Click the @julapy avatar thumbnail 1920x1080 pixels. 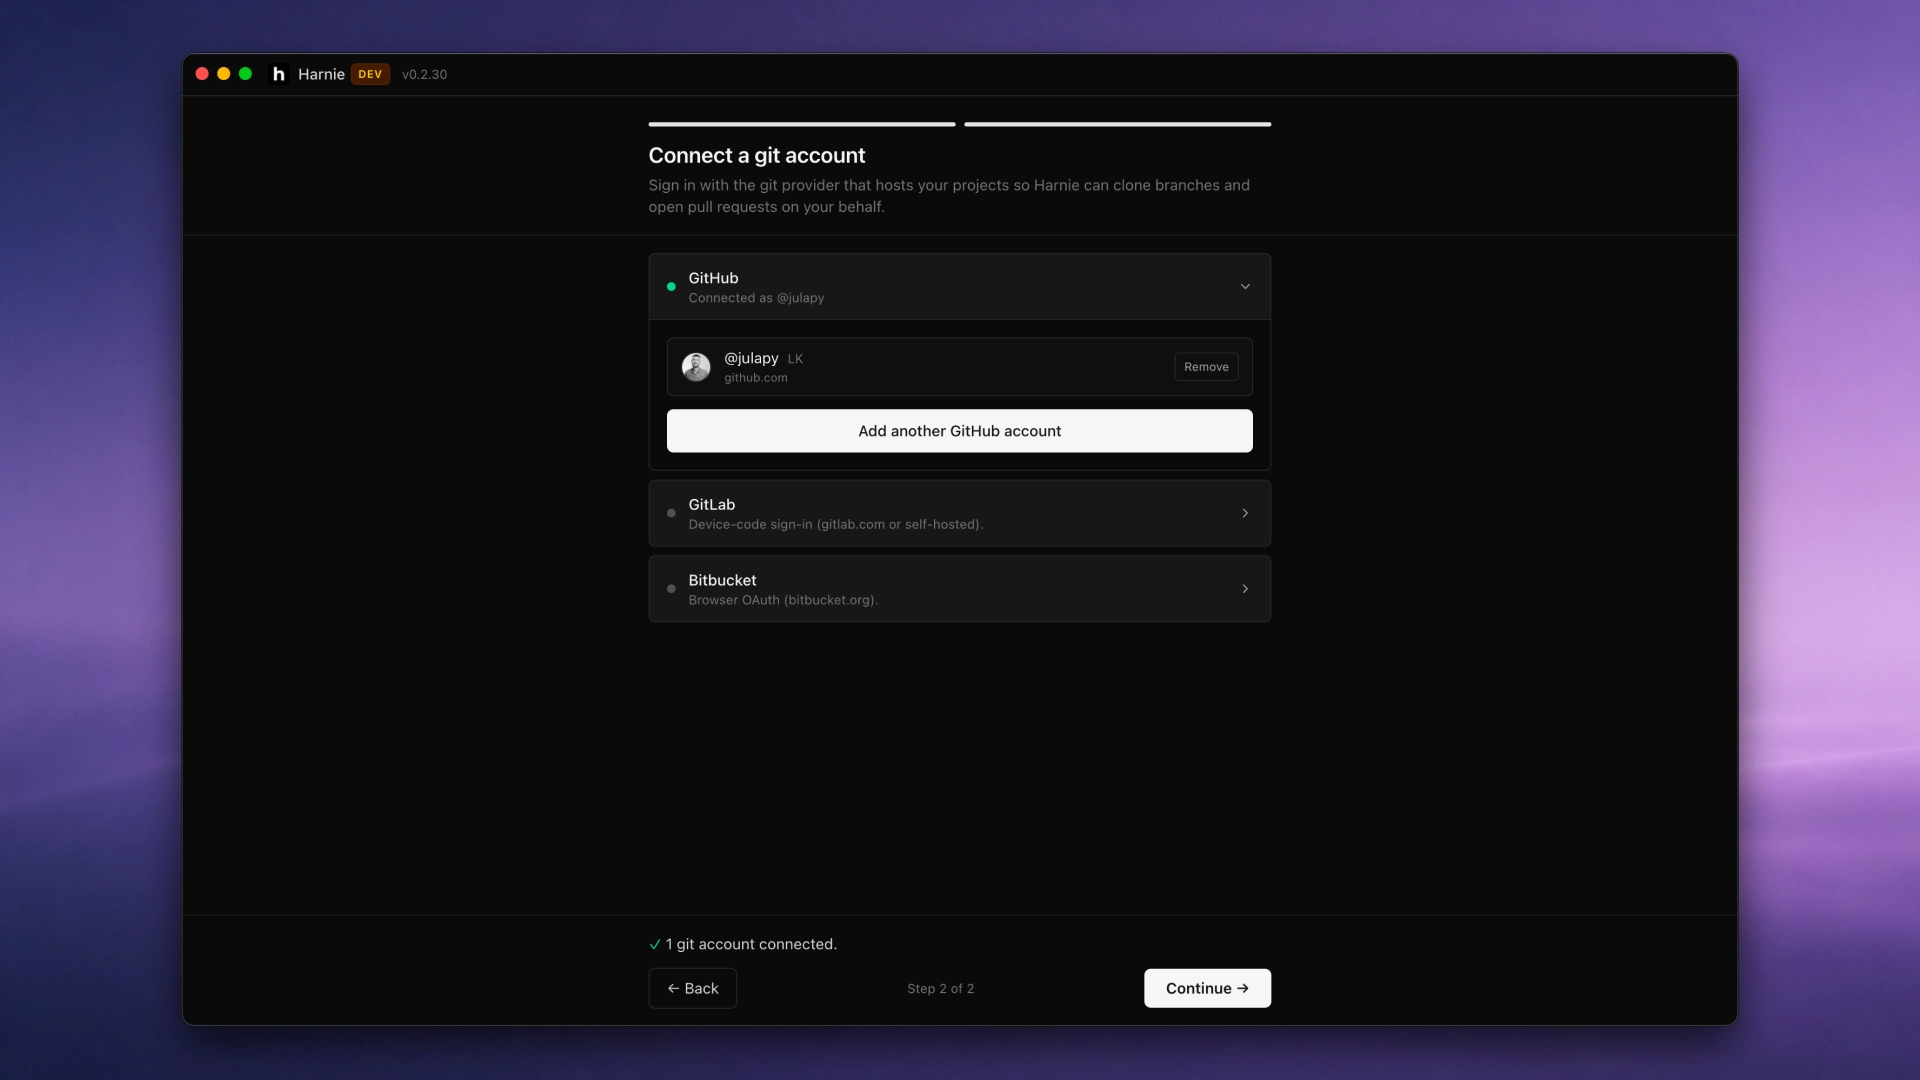coord(696,367)
